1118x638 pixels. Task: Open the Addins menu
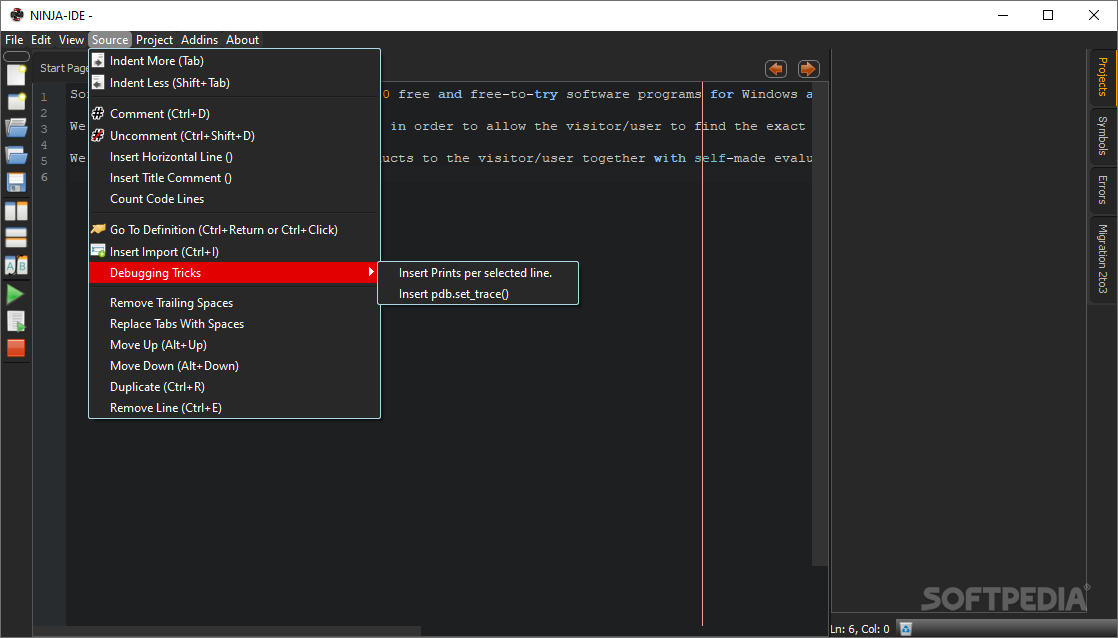tap(200, 40)
